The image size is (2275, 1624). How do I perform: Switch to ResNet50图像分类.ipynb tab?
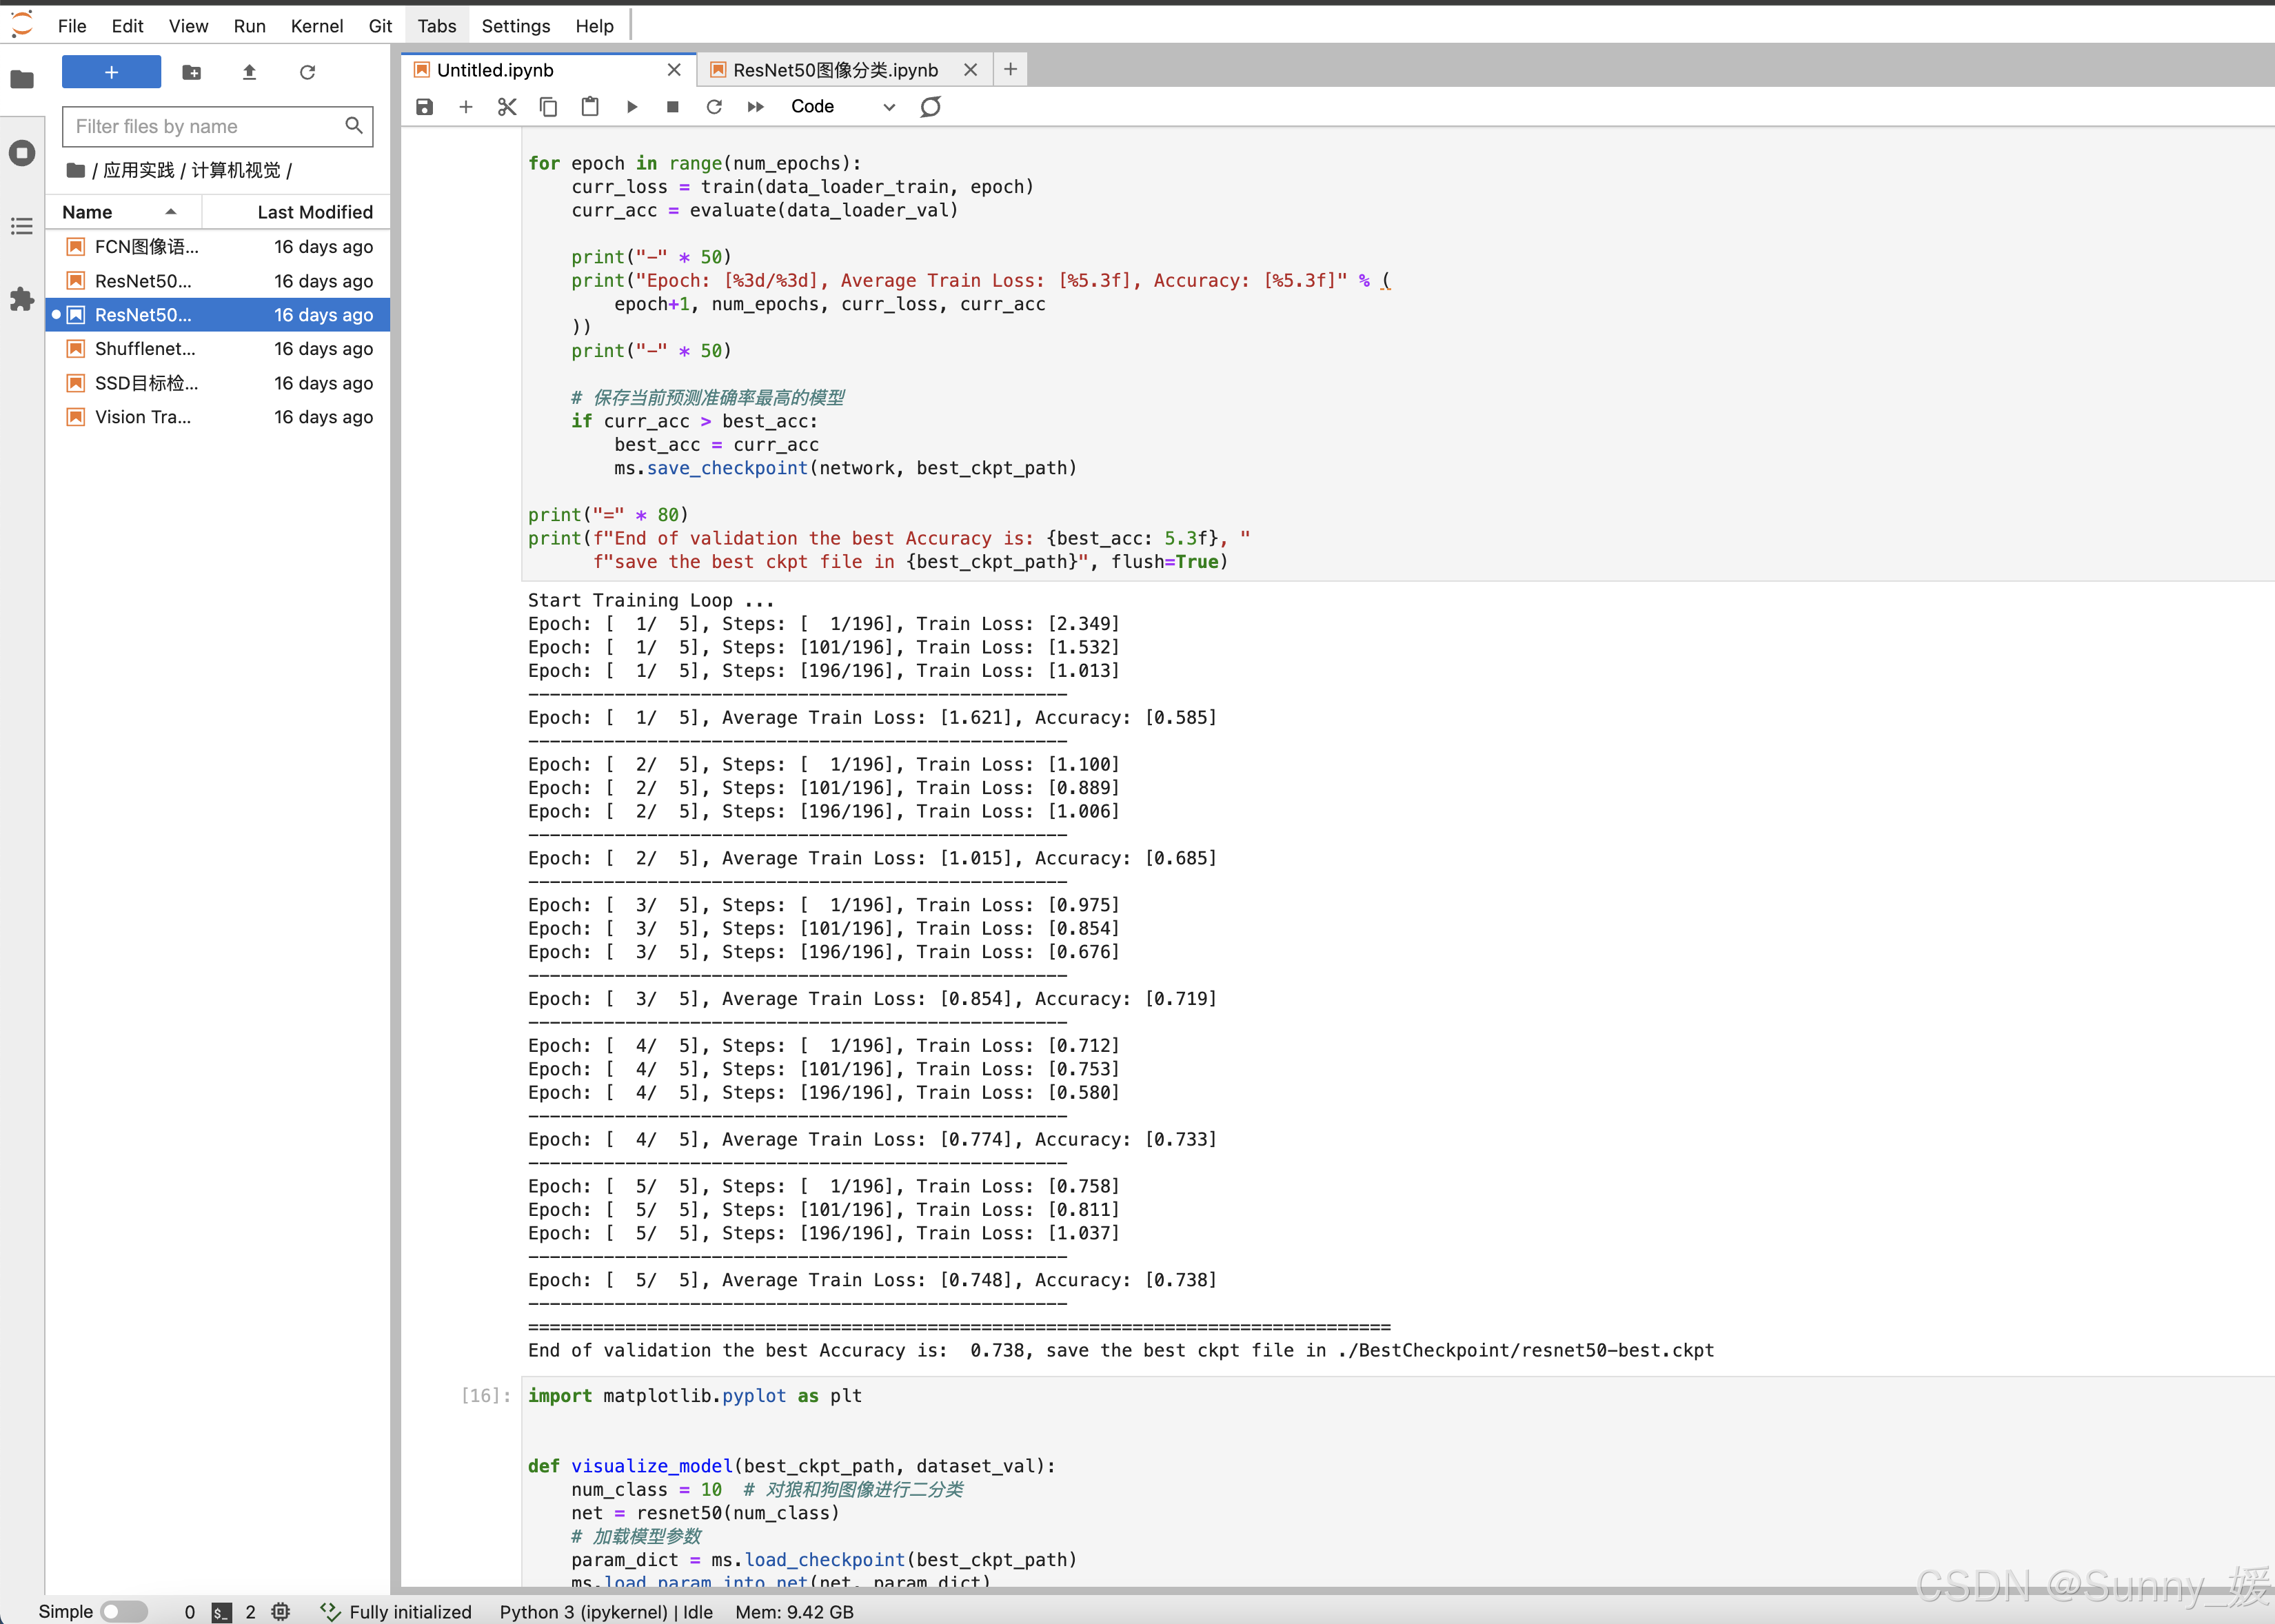click(x=835, y=70)
